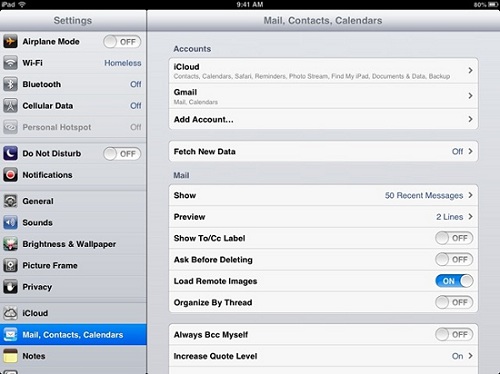Open Notifications using the red dot icon
Image resolution: width=500 pixels, height=374 pixels.
point(10,175)
